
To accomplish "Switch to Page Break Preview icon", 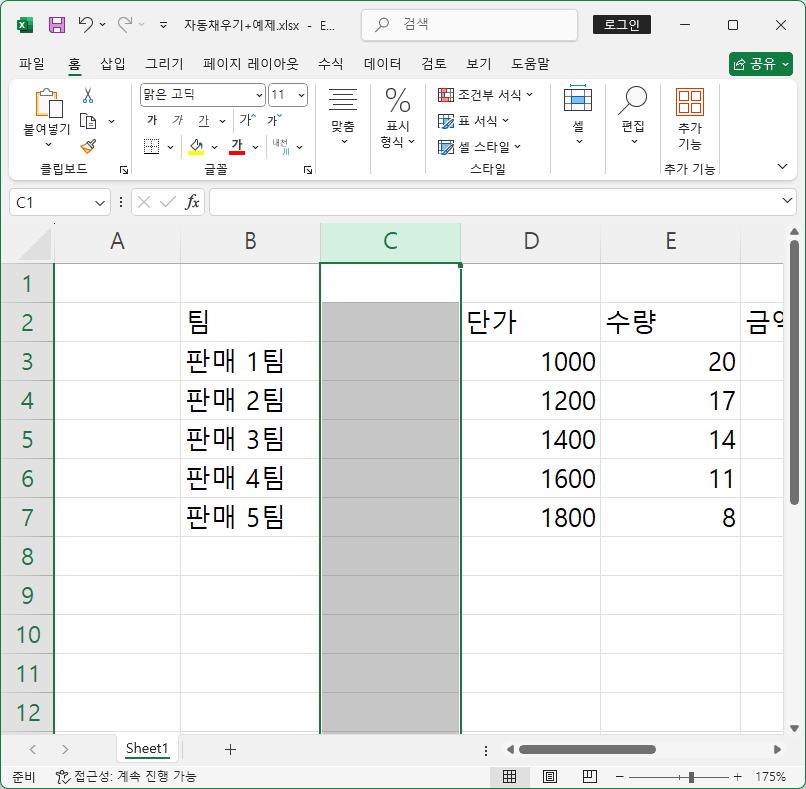I will point(590,776).
